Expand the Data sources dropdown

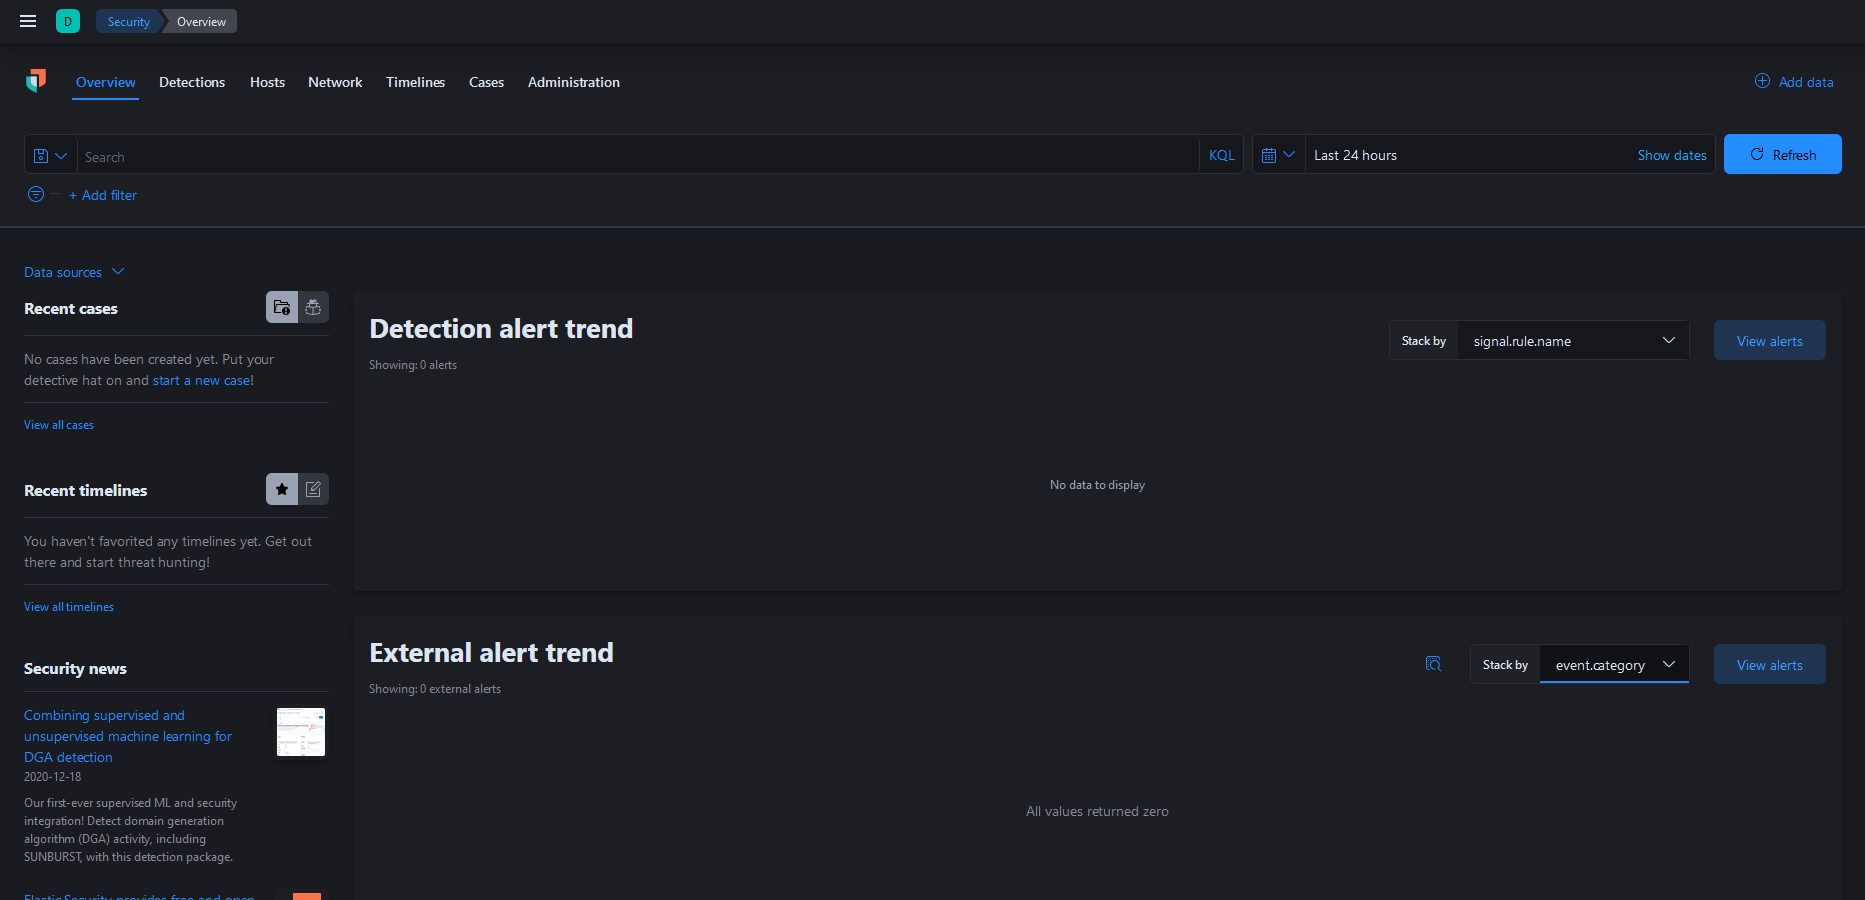coord(74,272)
